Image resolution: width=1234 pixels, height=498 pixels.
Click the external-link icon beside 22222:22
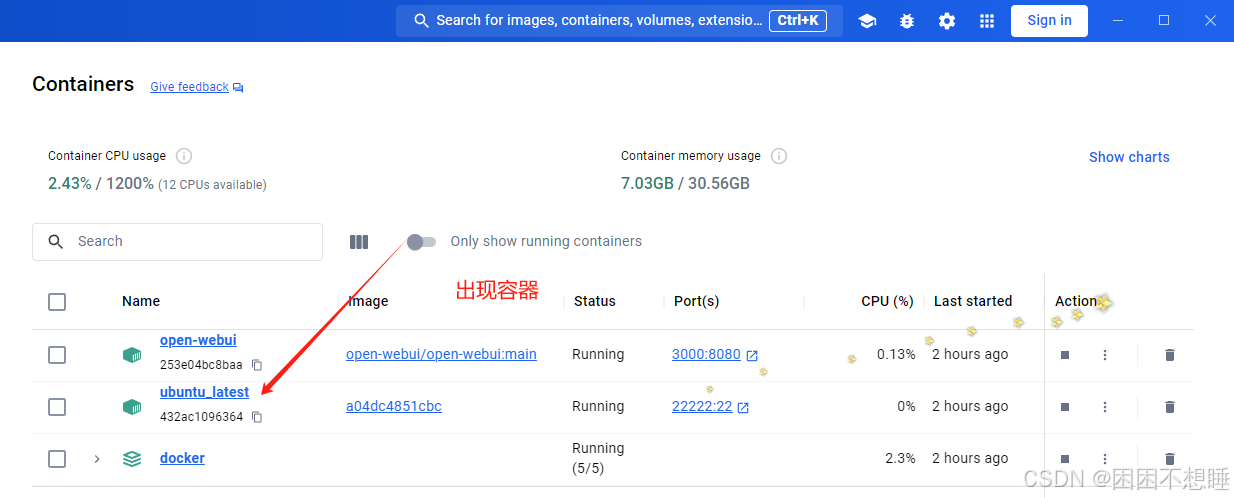(743, 407)
